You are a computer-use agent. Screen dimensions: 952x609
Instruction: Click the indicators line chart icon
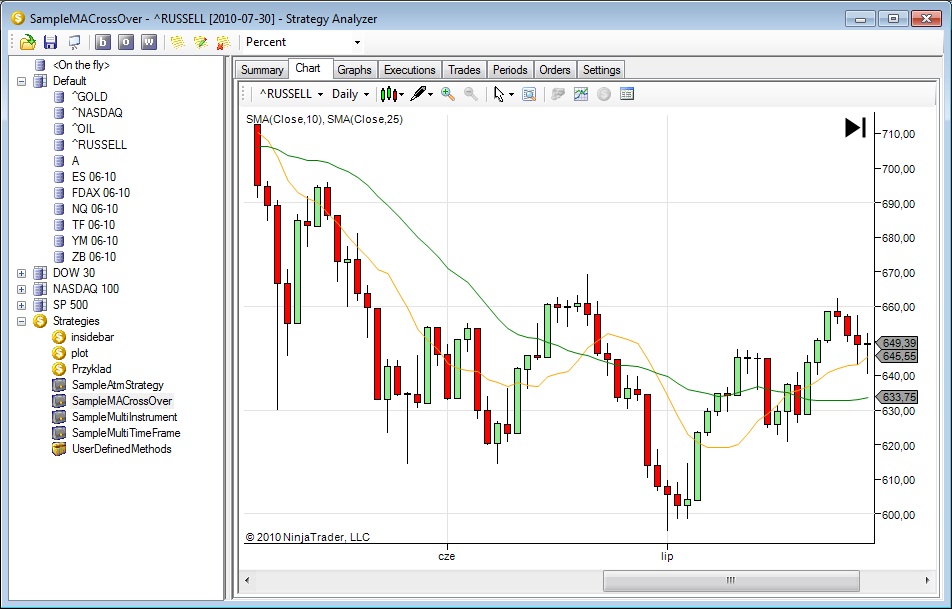(581, 94)
